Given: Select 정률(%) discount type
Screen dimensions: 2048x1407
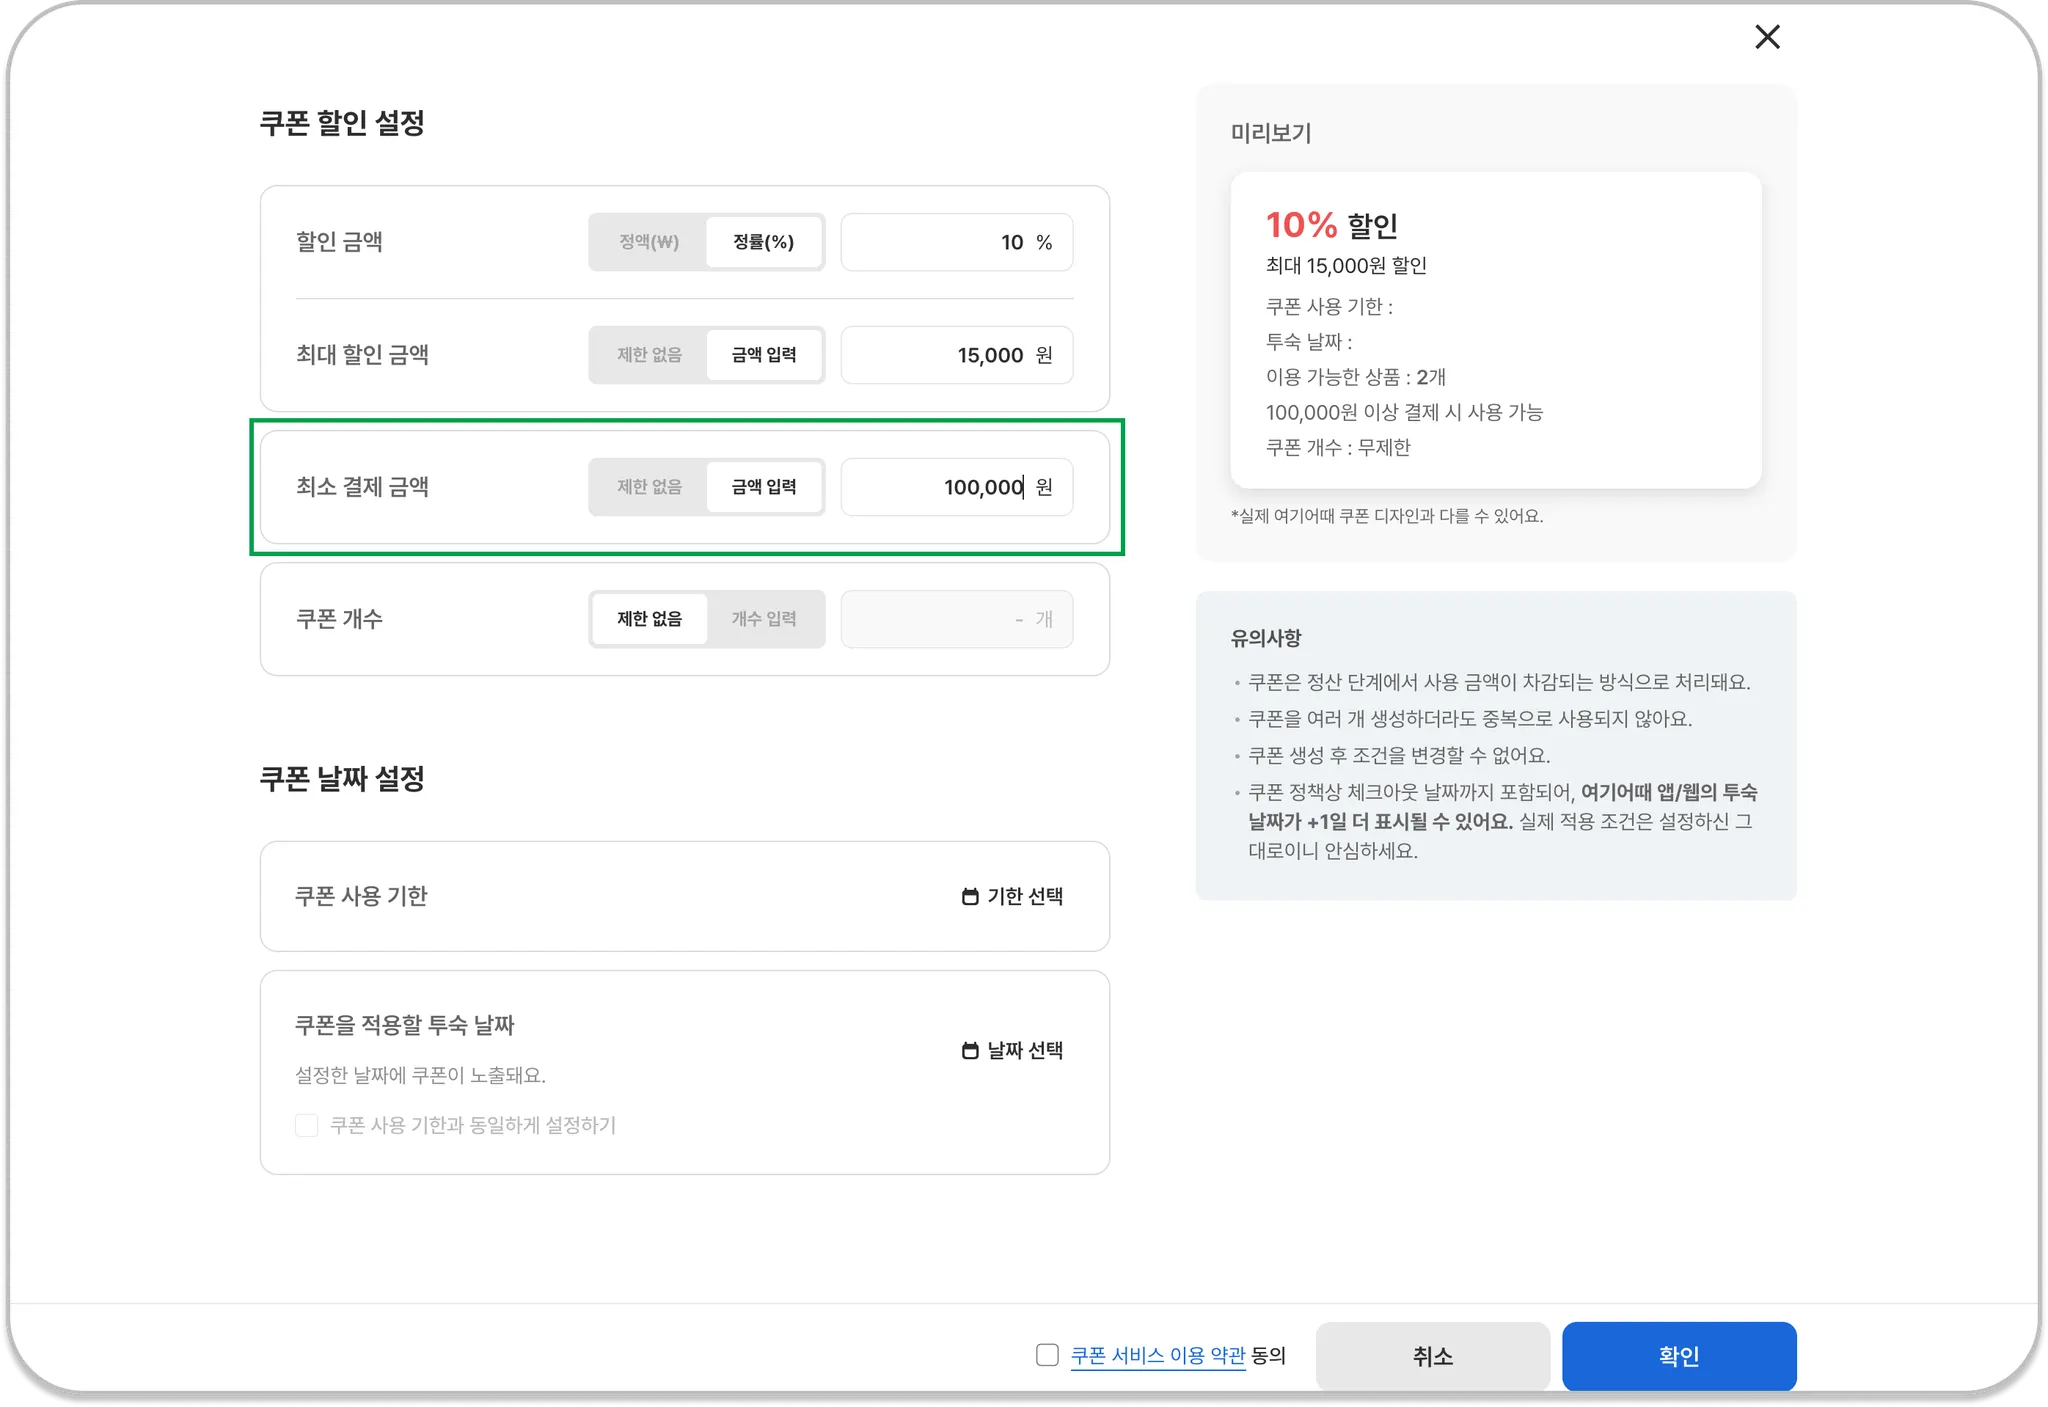Looking at the screenshot, I should click(x=763, y=242).
